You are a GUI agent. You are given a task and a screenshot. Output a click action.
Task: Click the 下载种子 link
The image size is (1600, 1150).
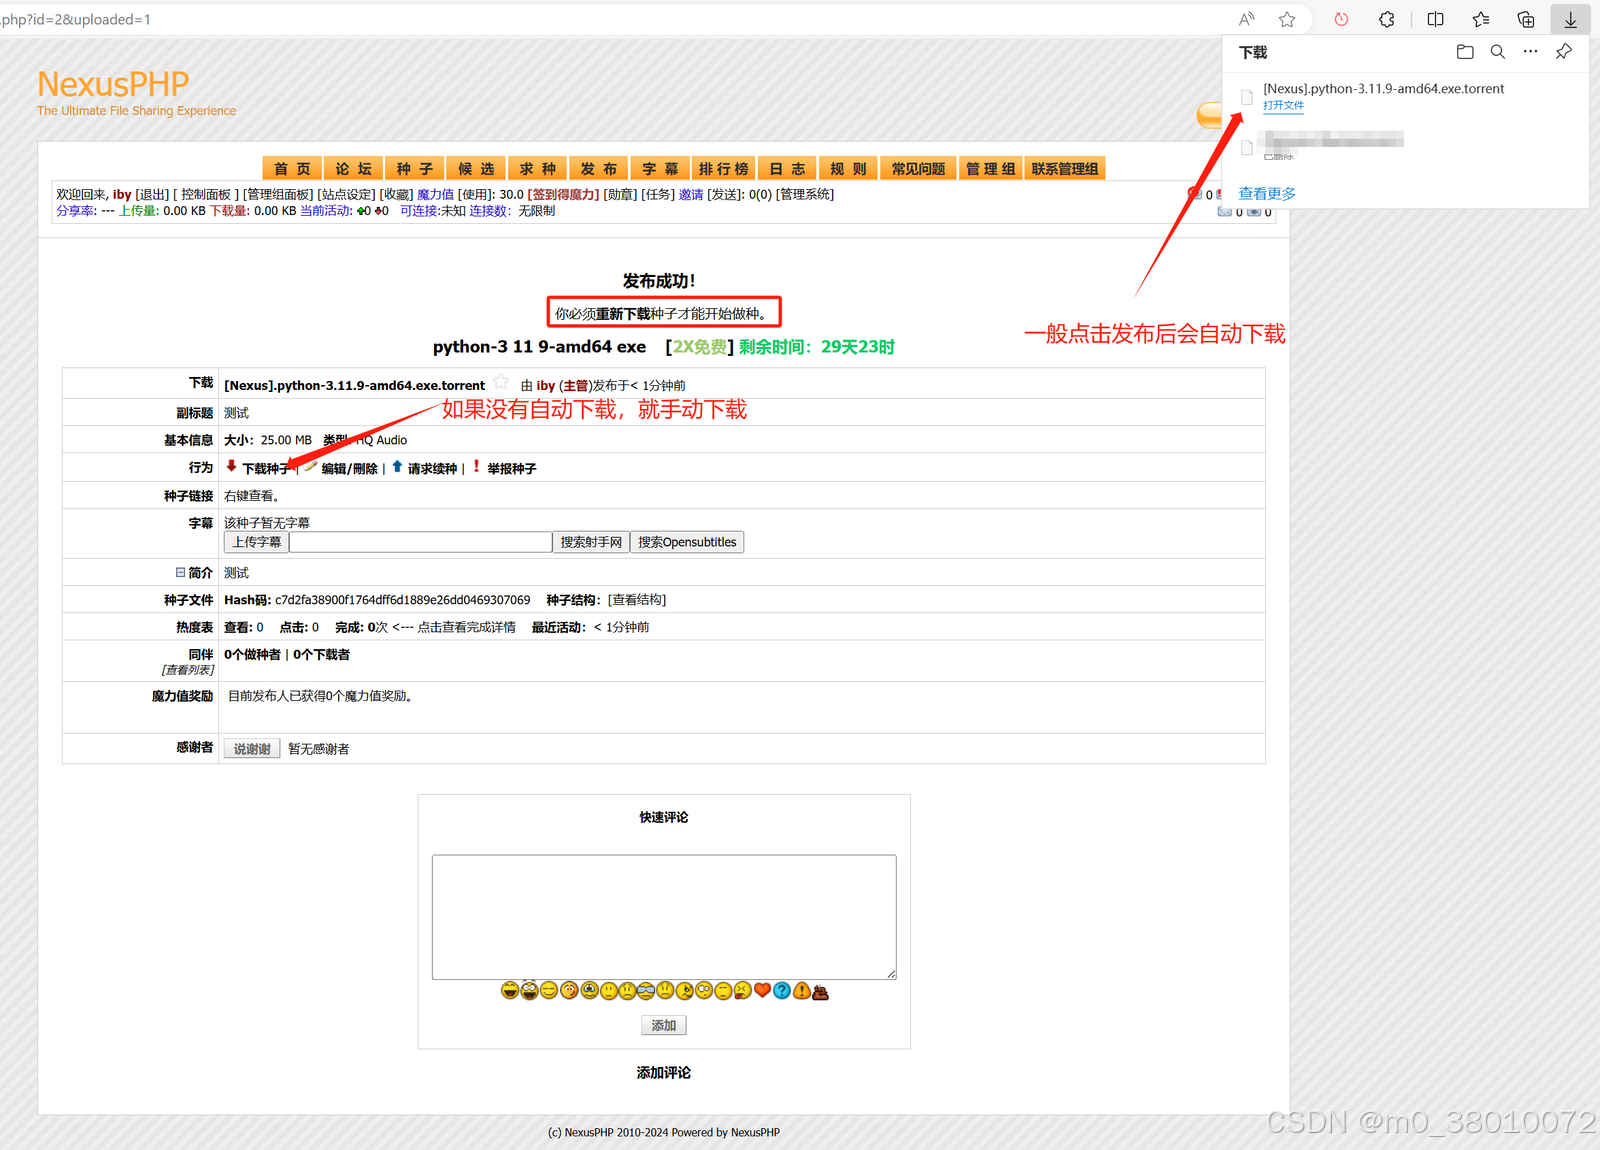(x=268, y=468)
